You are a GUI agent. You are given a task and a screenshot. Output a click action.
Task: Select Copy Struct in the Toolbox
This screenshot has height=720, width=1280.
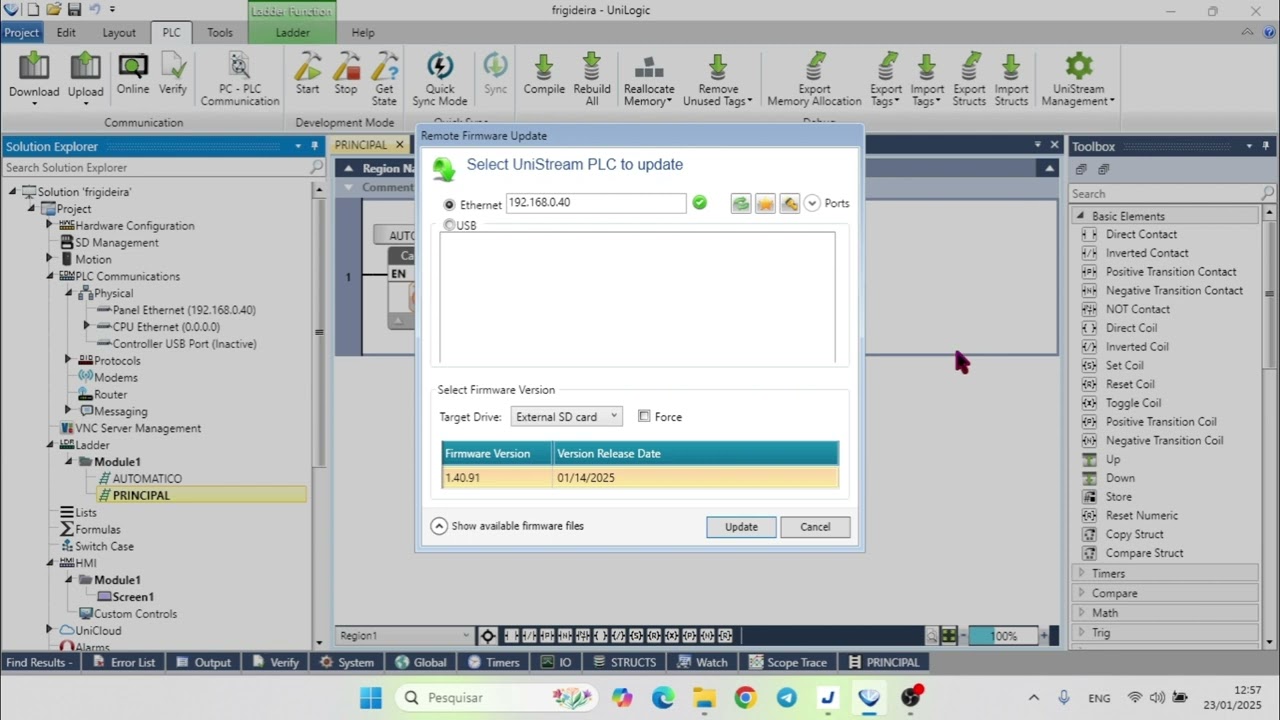click(x=1134, y=534)
